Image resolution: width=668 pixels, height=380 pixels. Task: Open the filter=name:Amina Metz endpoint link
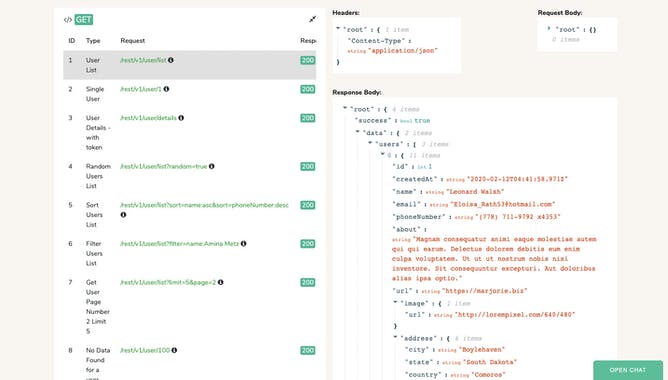coord(179,244)
